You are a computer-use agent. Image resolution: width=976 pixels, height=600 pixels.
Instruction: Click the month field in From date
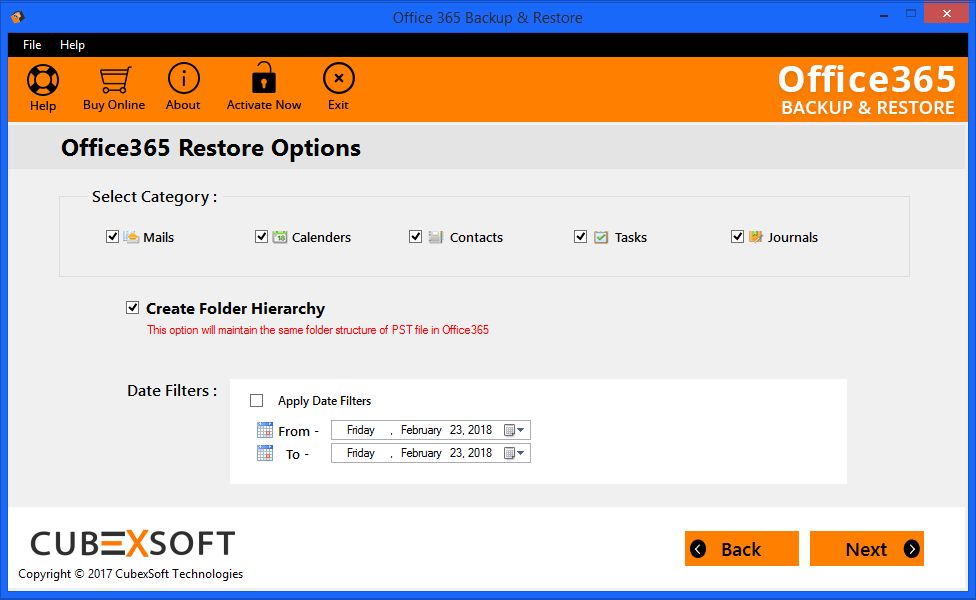(420, 430)
